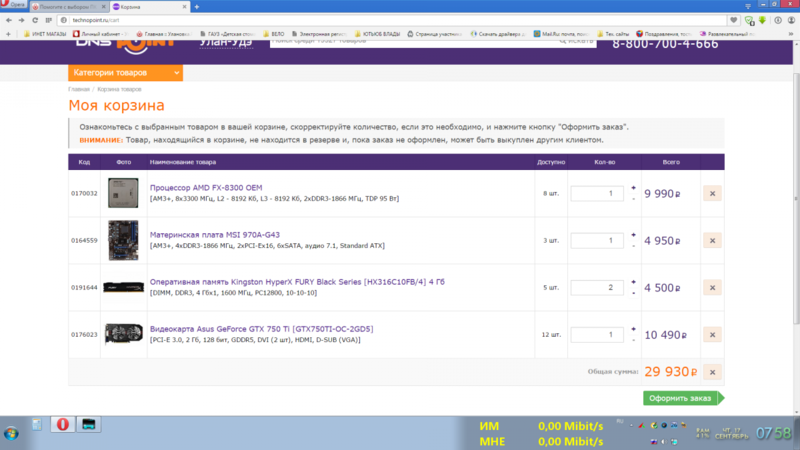Remove AMD FX-8300 processor from cart
This screenshot has width=800, height=450.
point(712,194)
